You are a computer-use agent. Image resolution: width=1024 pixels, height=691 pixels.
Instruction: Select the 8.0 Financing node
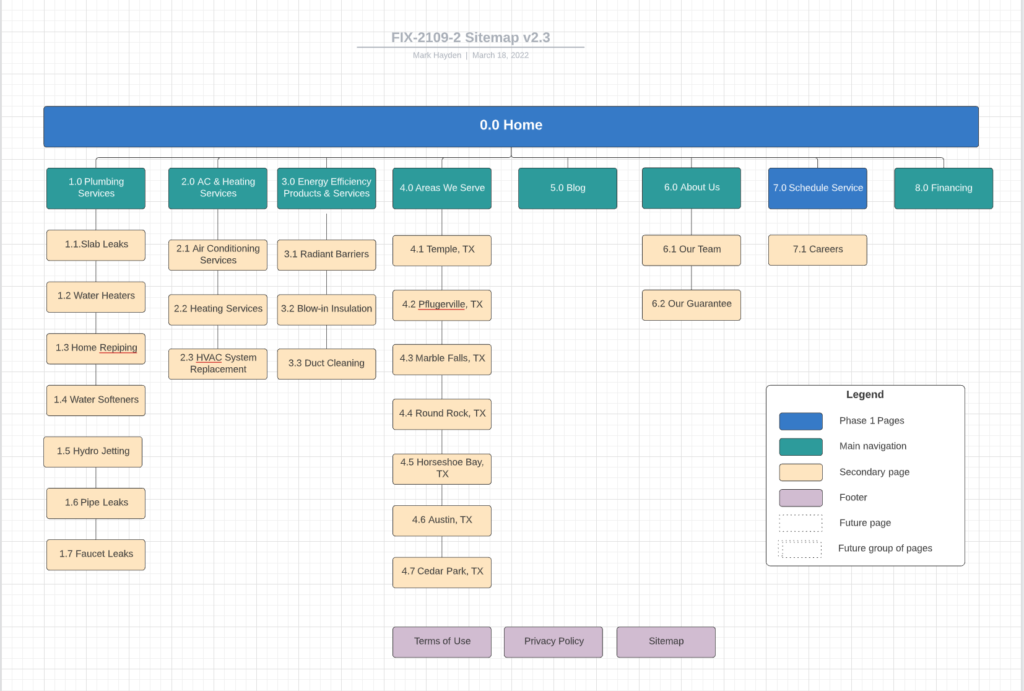click(x=943, y=188)
